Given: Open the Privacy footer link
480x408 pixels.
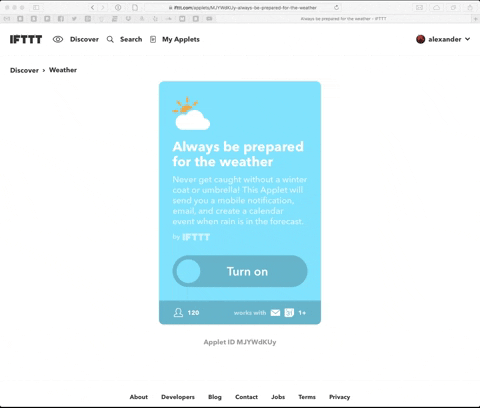Looking at the screenshot, I should point(339,397).
